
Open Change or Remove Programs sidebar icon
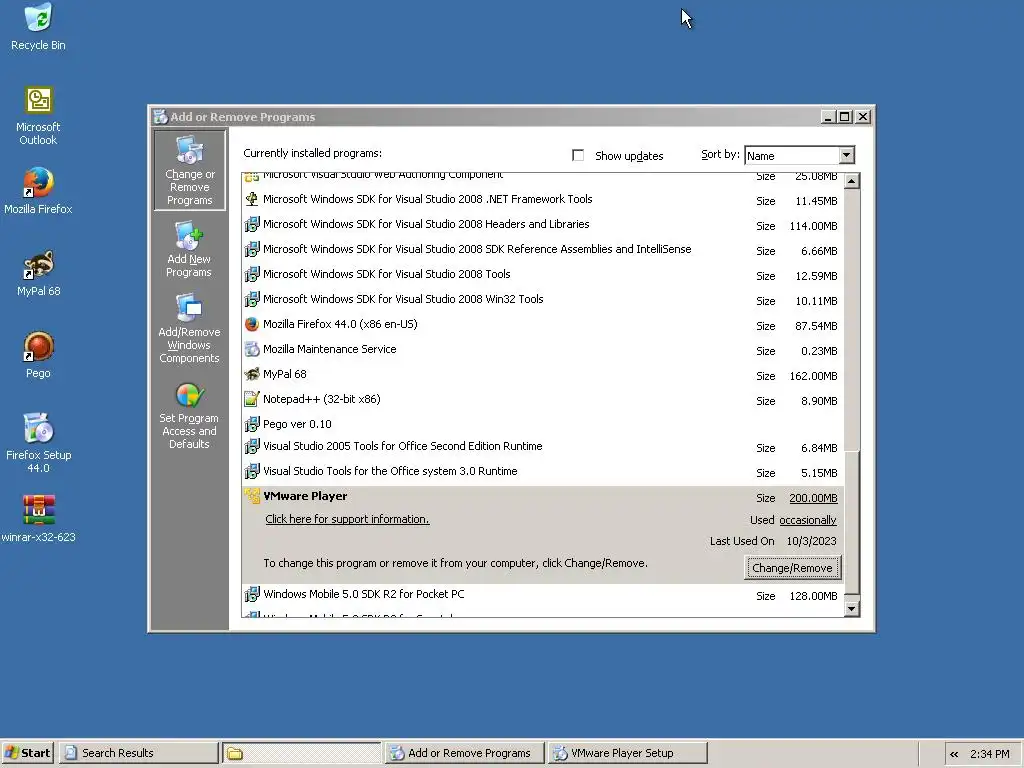pyautogui.click(x=189, y=170)
